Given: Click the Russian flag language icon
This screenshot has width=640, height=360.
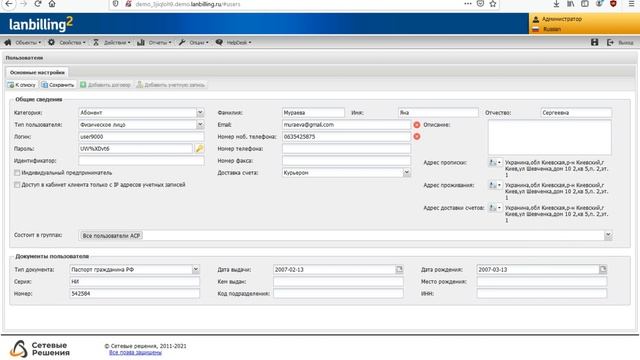Looking at the screenshot, I should point(536,29).
